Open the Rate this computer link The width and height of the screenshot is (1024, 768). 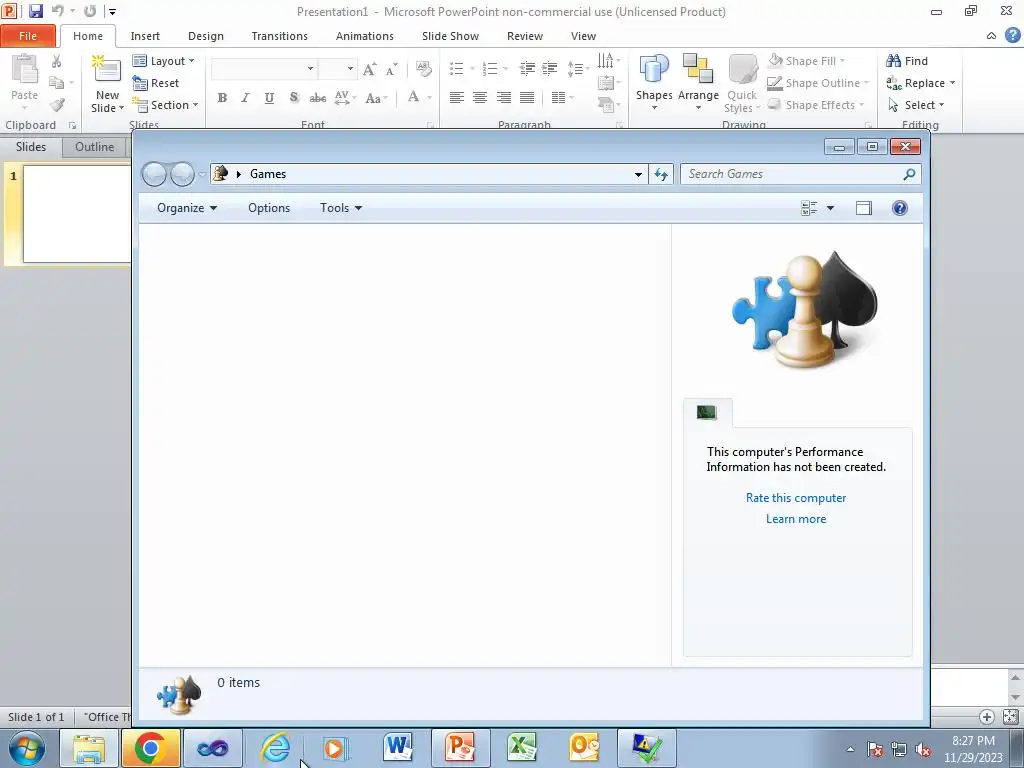pyautogui.click(x=795, y=498)
